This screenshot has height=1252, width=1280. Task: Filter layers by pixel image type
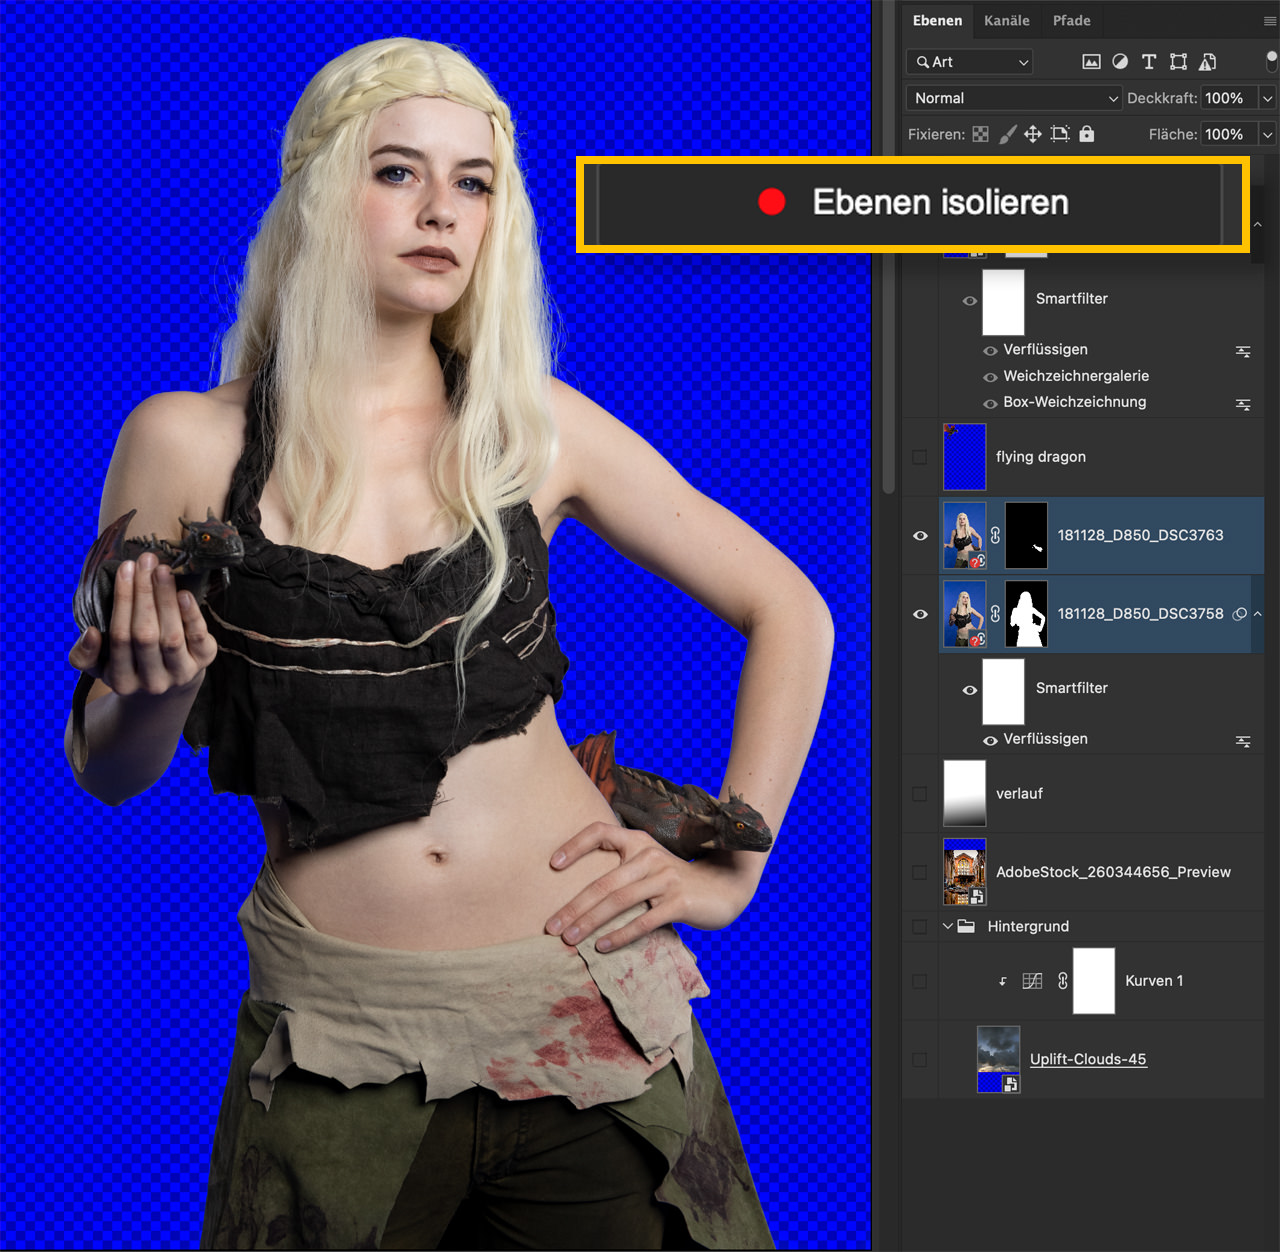pos(1091,62)
